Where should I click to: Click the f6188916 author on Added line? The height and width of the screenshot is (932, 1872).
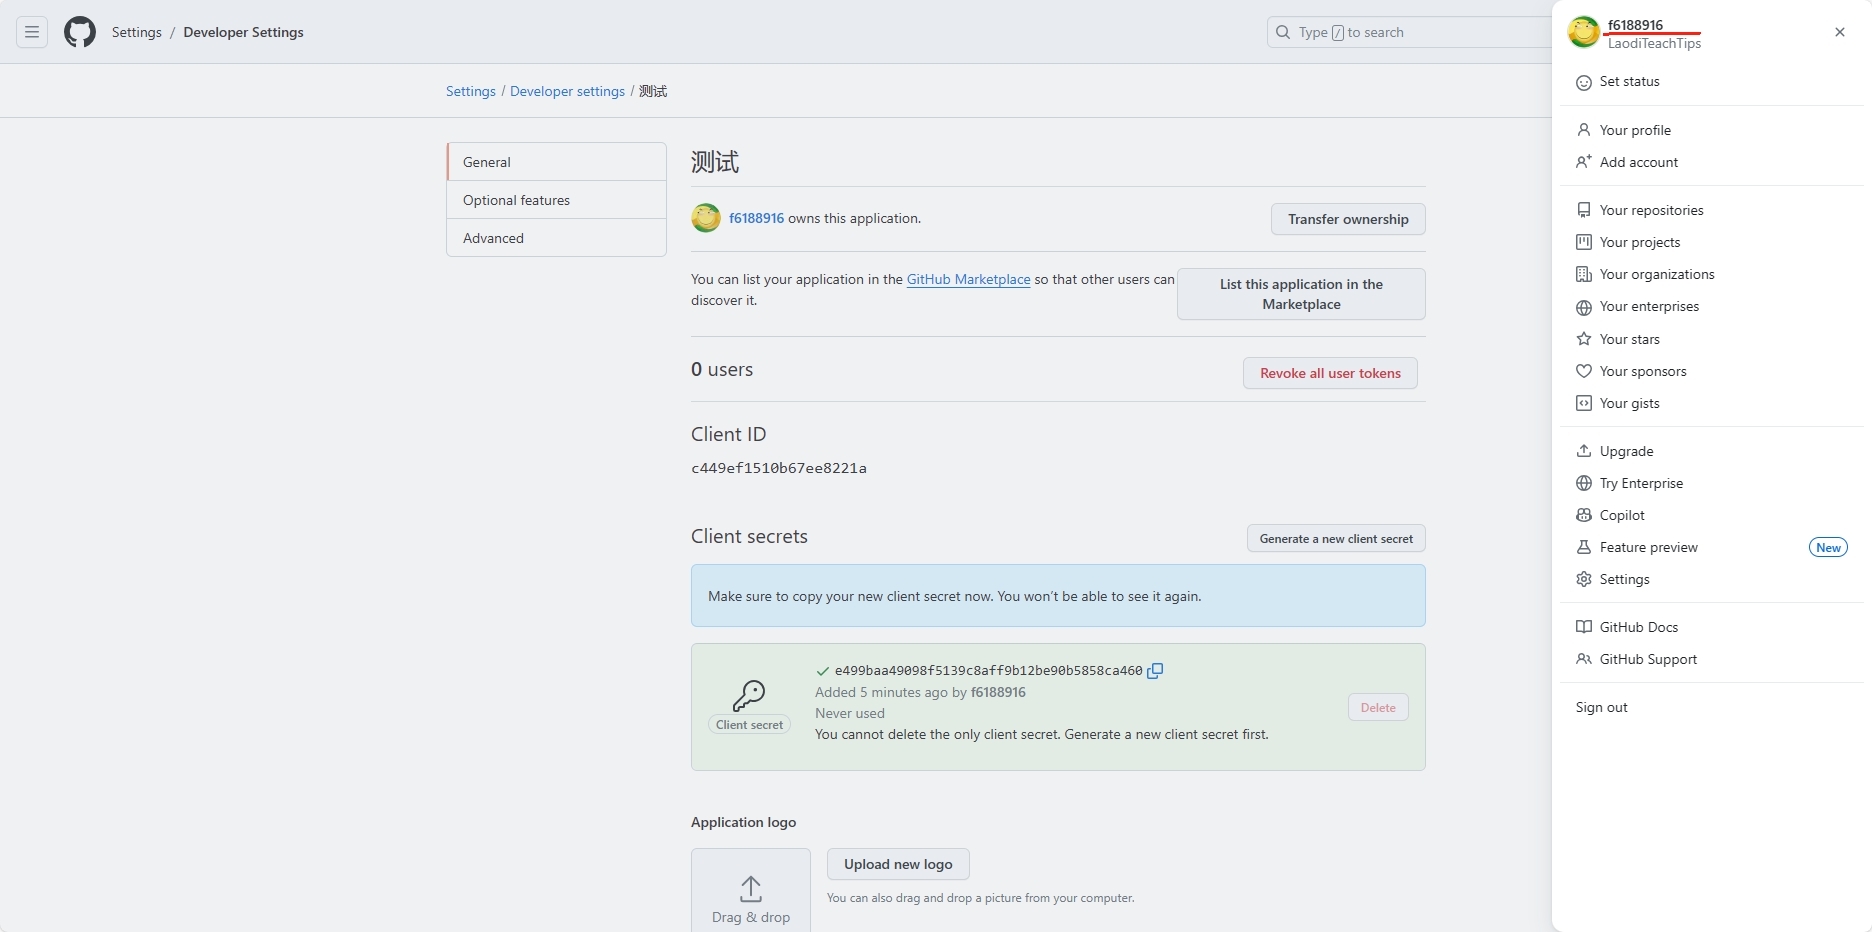(x=998, y=692)
